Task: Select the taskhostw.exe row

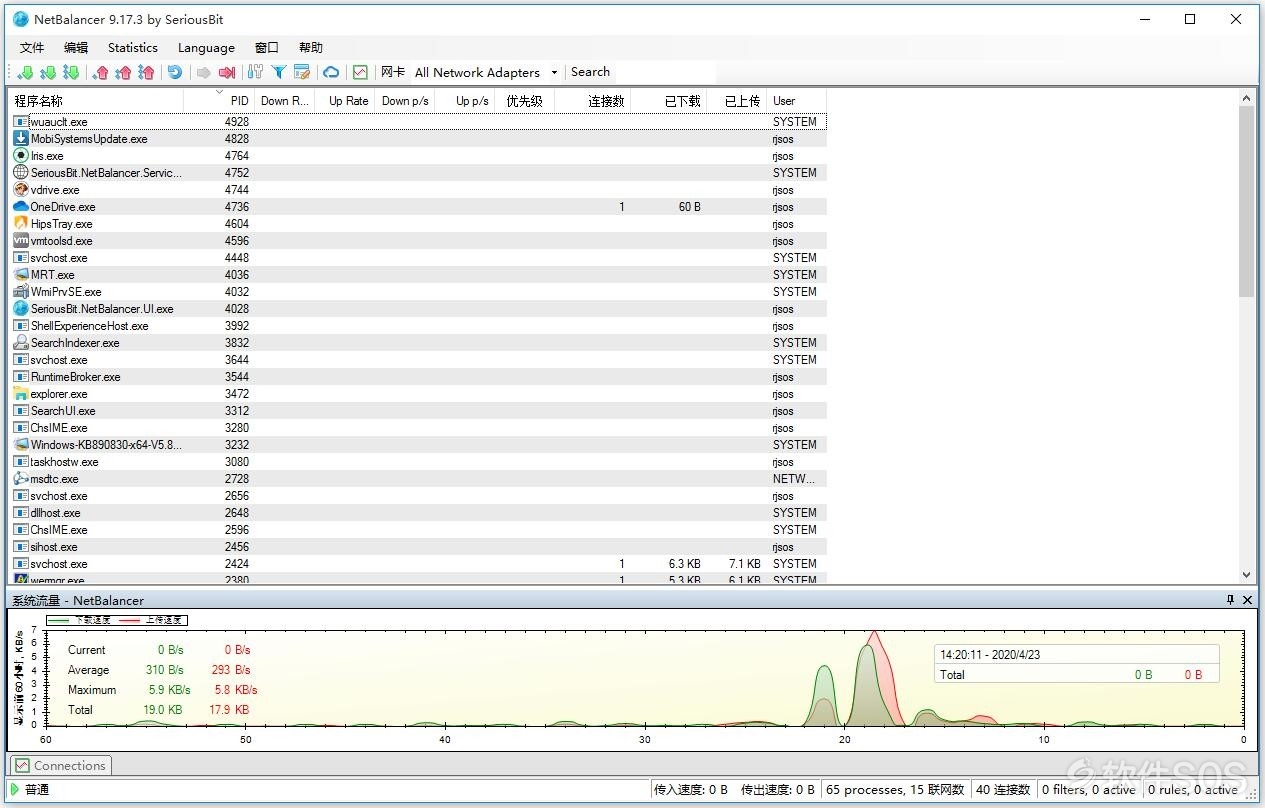Action: 419,462
